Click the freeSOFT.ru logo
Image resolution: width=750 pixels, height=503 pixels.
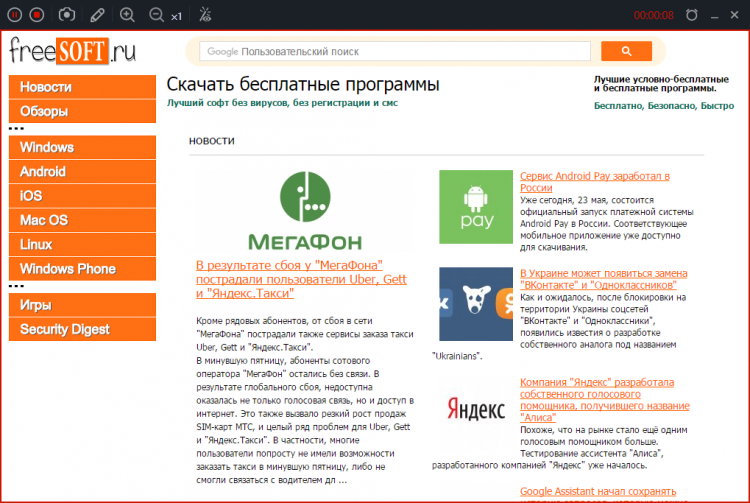coord(72,51)
